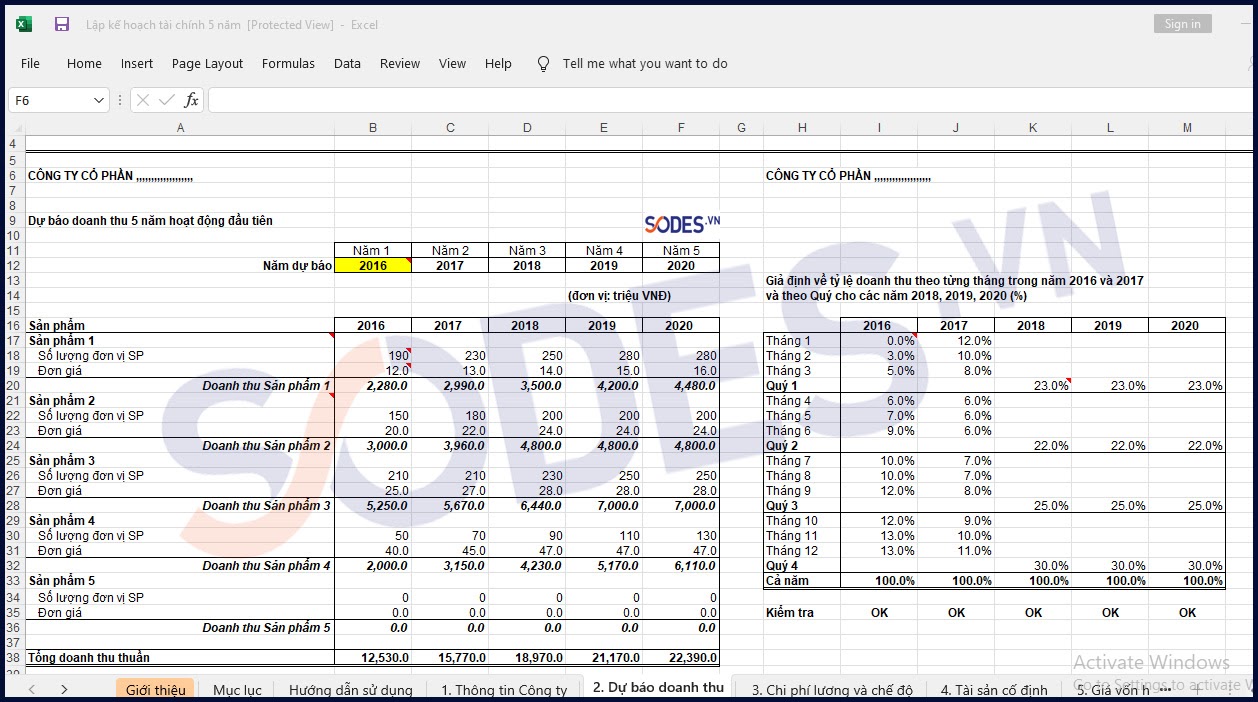Select the yellow 2016 forecast year cell

(x=372, y=266)
